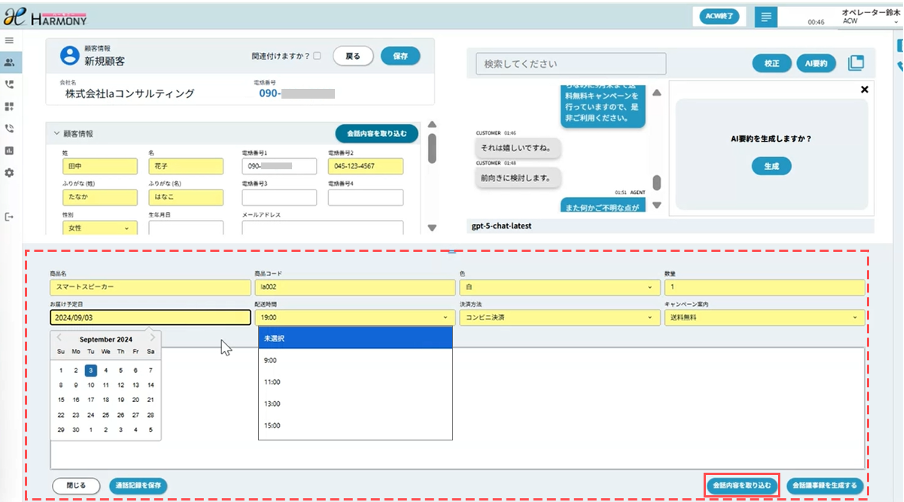Click the customer avatar icon
This screenshot has width=904, height=502.
click(x=70, y=56)
